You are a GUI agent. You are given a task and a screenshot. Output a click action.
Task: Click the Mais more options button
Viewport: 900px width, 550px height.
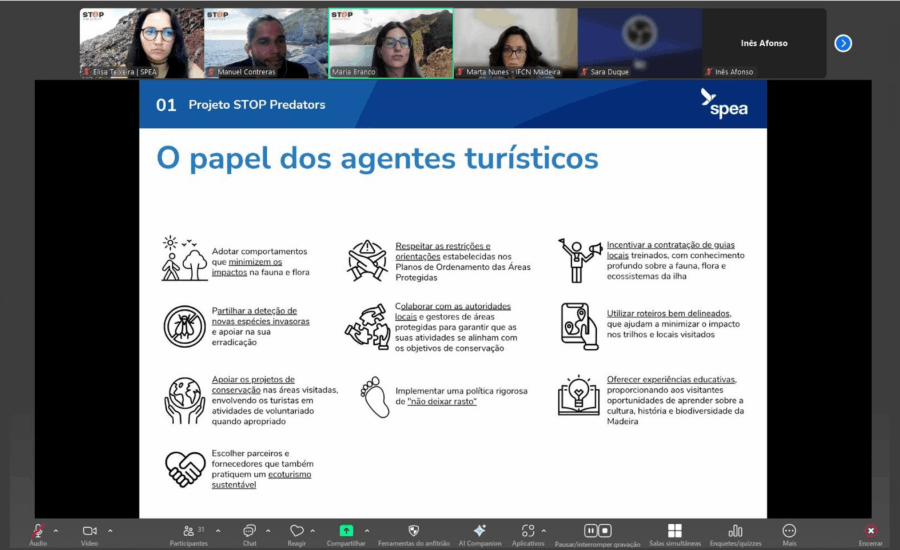coord(789,531)
